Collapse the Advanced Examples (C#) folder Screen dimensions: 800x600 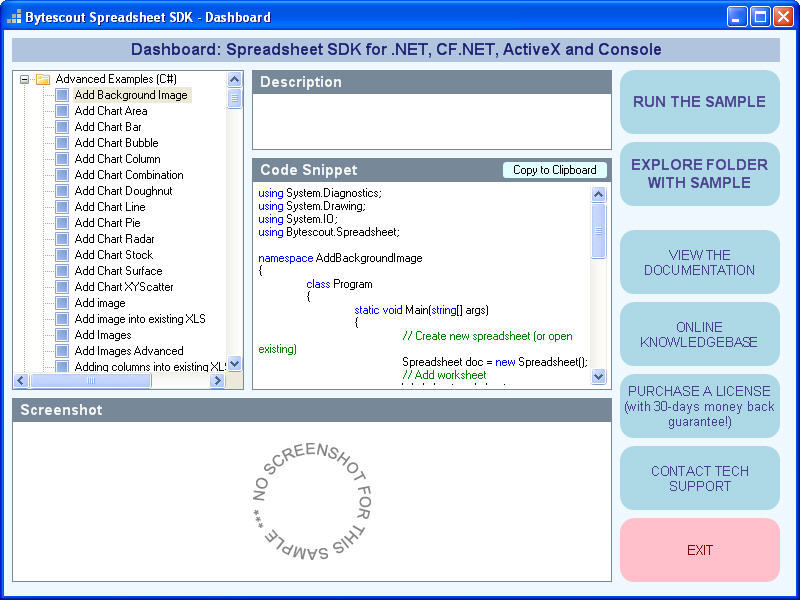(24, 79)
